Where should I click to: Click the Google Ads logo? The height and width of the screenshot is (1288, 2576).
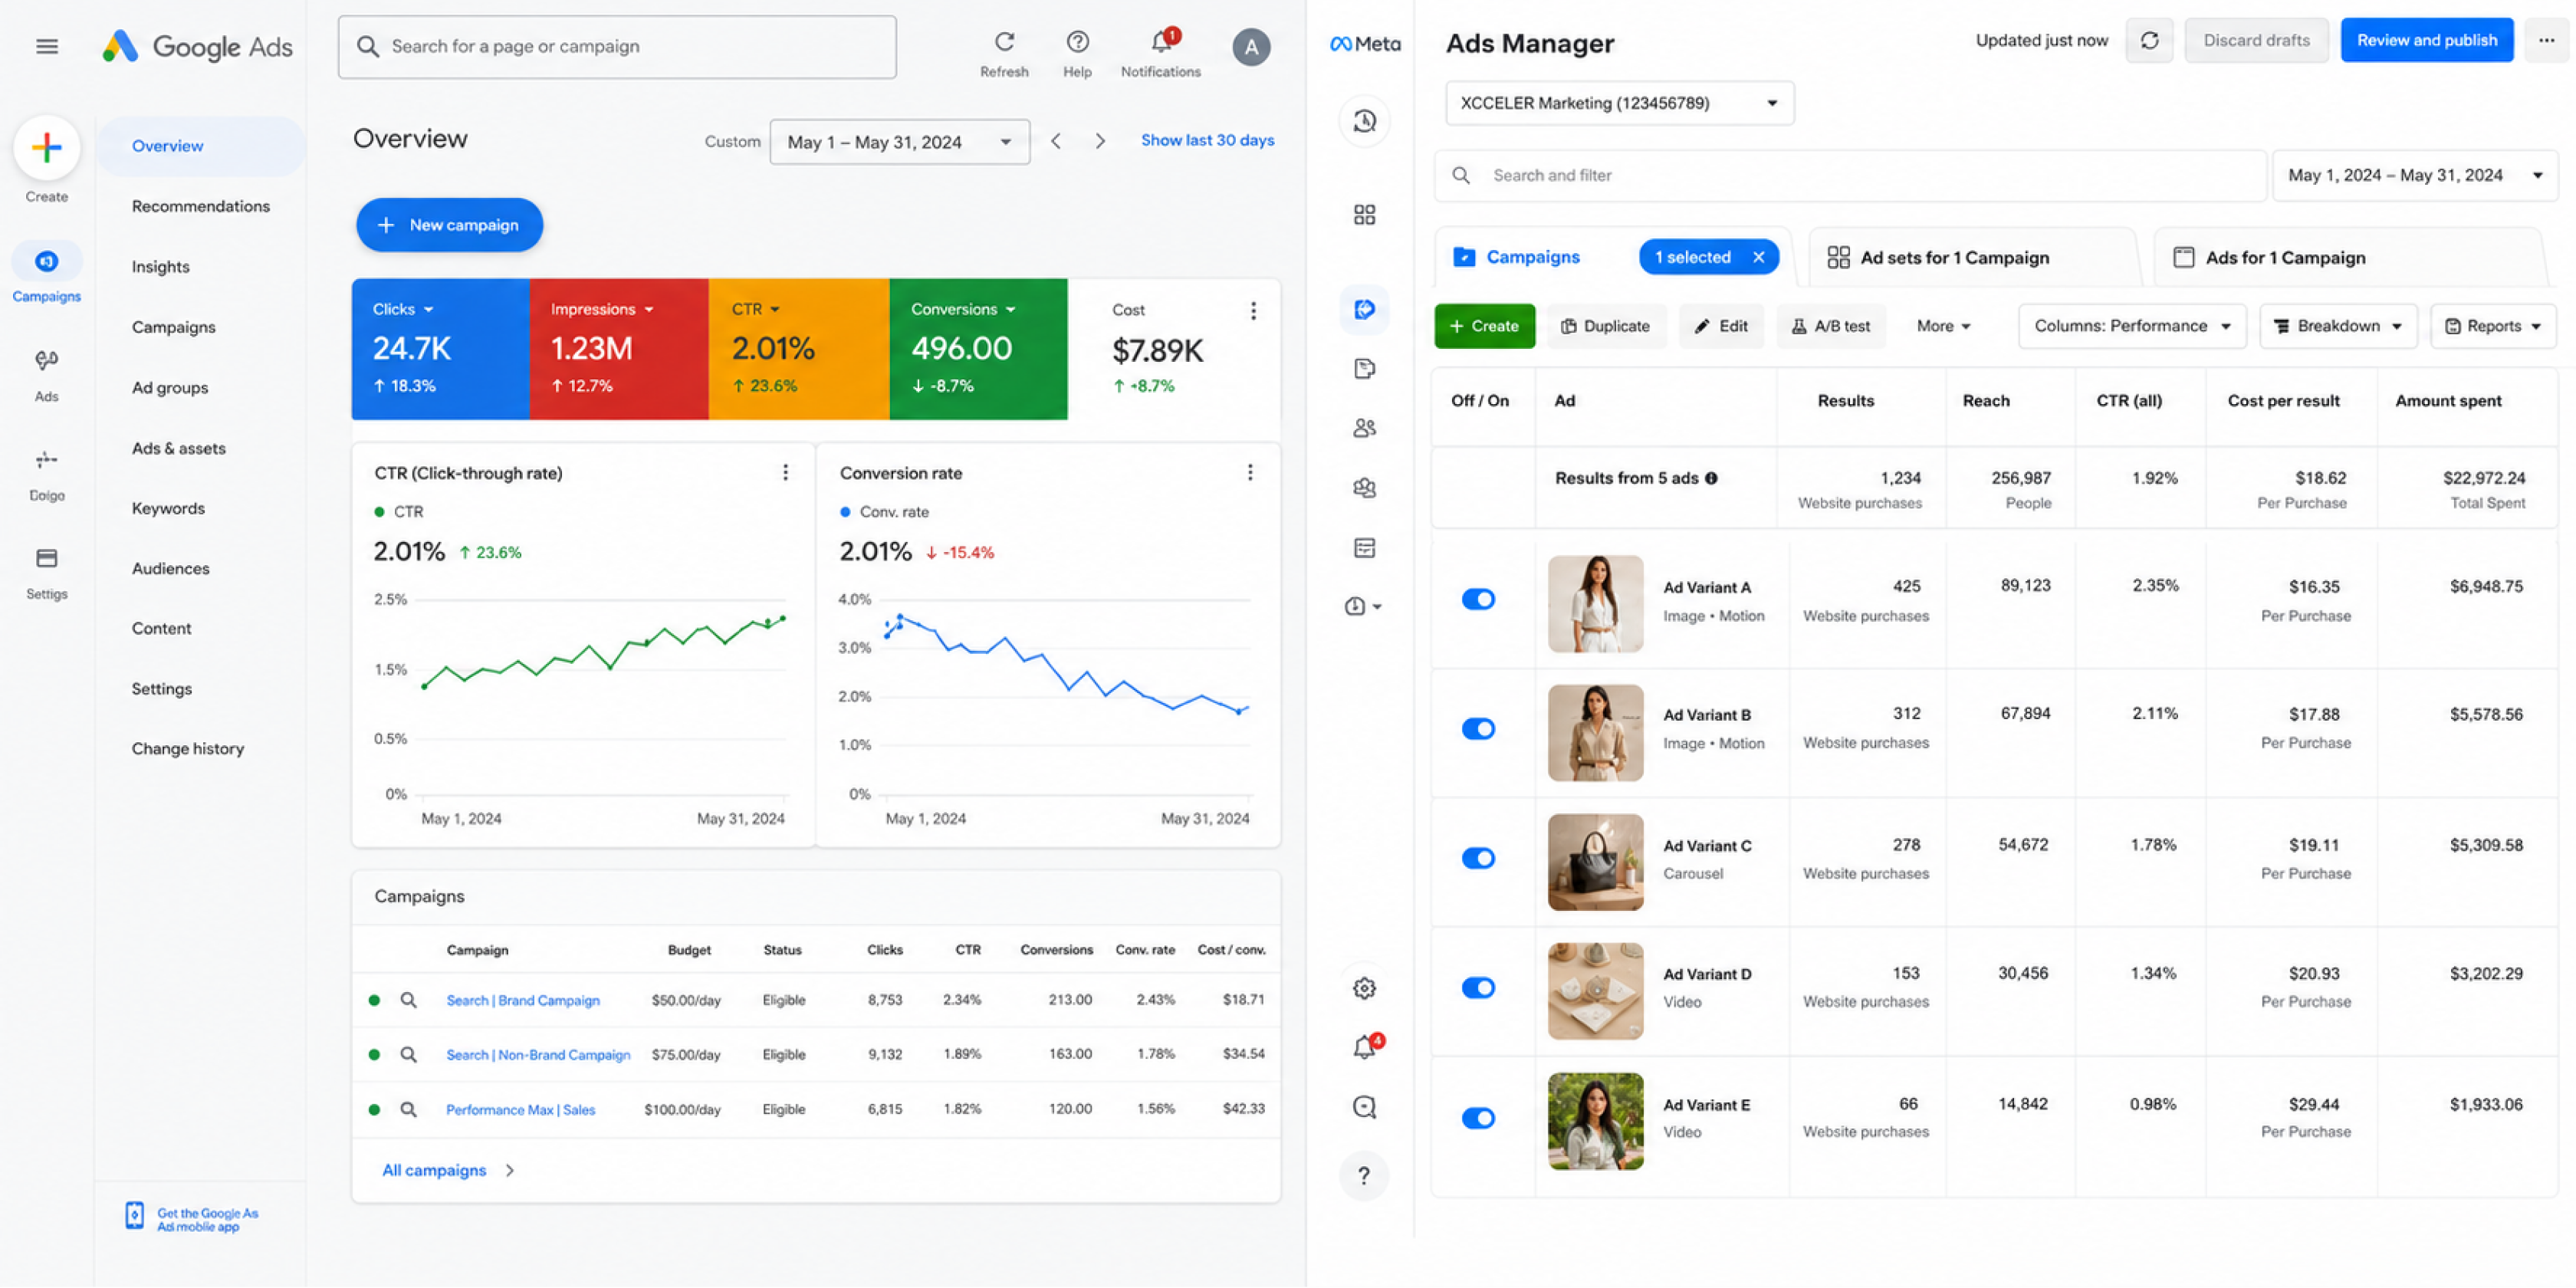point(197,46)
